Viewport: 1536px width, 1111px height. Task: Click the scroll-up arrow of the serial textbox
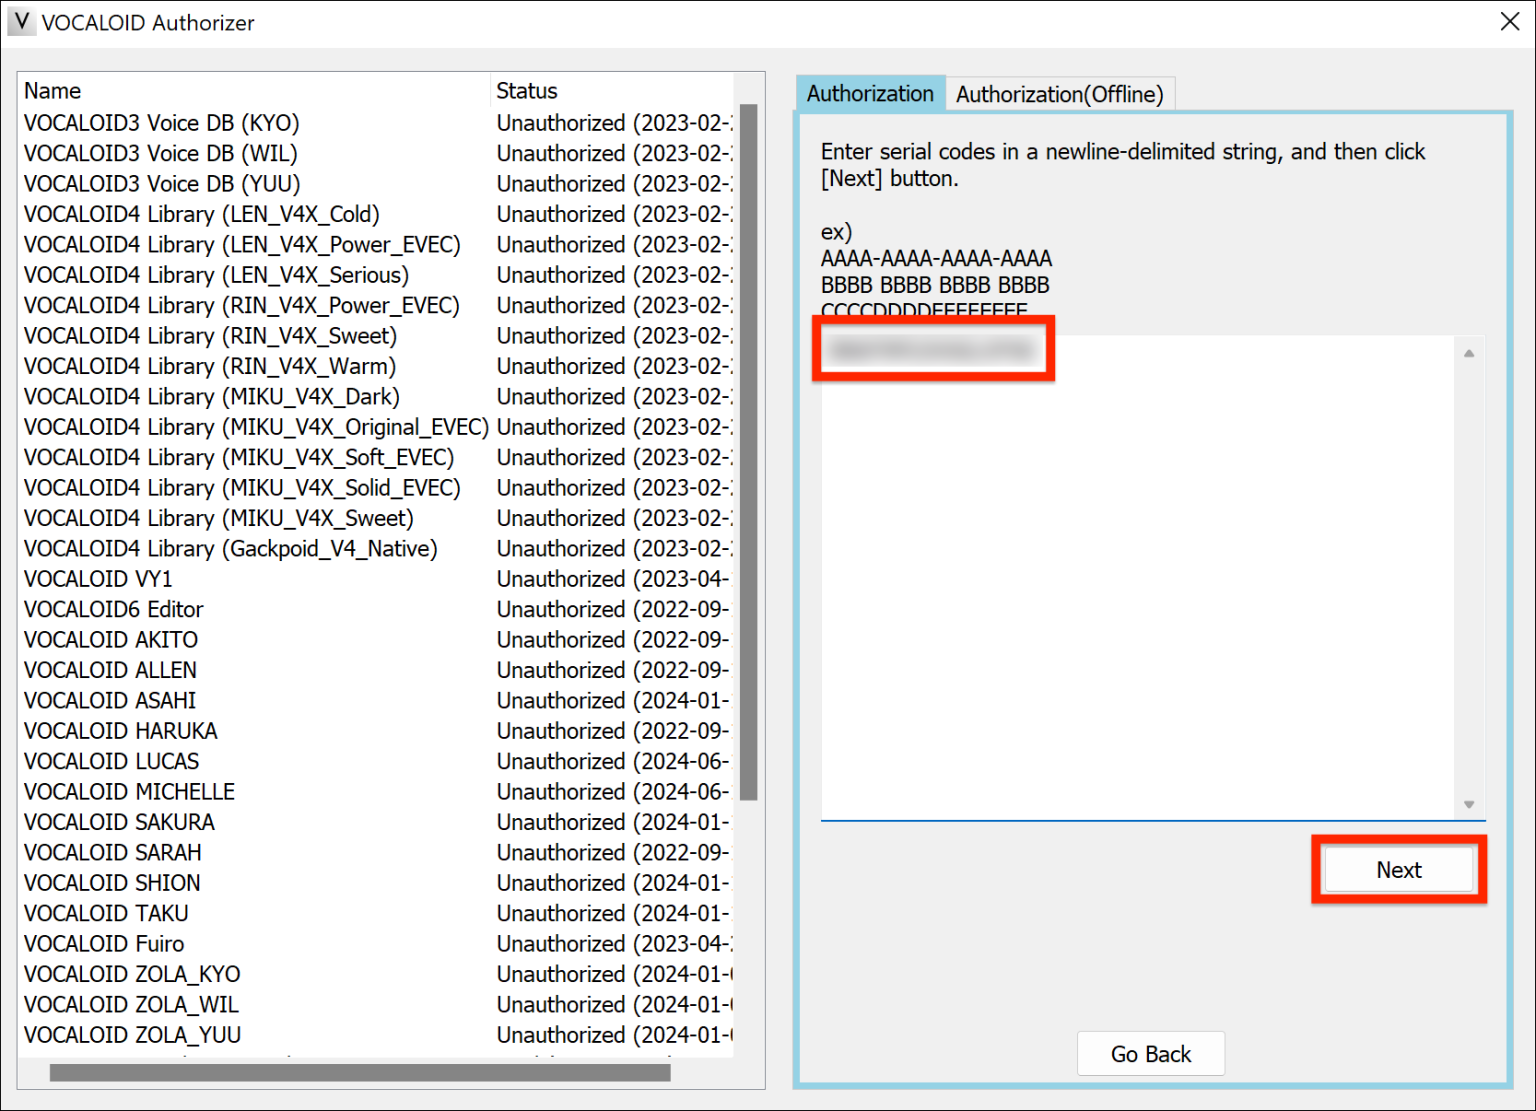point(1469,352)
